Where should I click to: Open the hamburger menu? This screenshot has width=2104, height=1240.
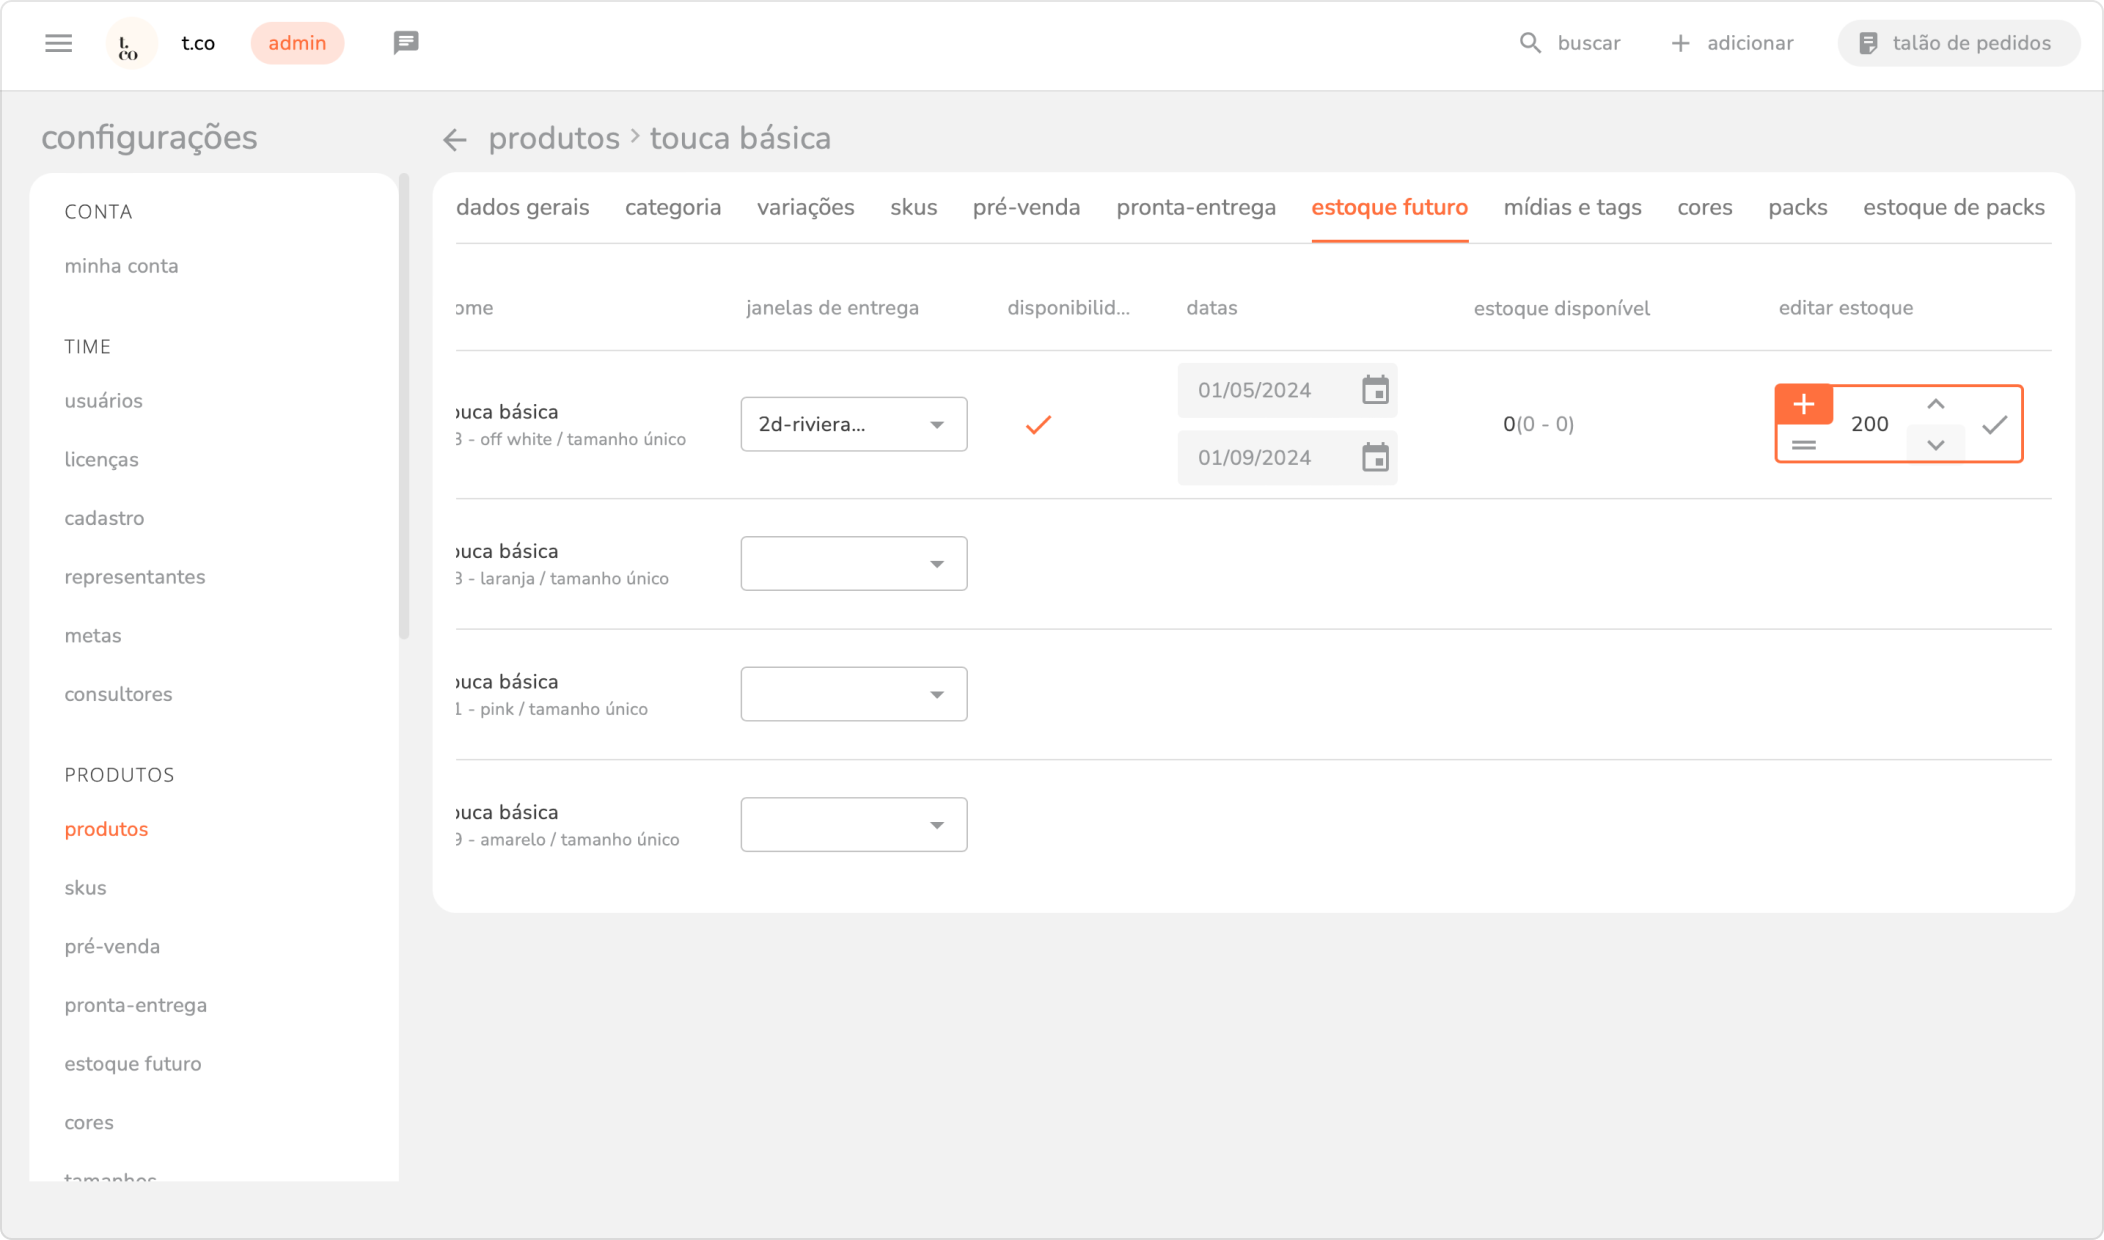(58, 43)
